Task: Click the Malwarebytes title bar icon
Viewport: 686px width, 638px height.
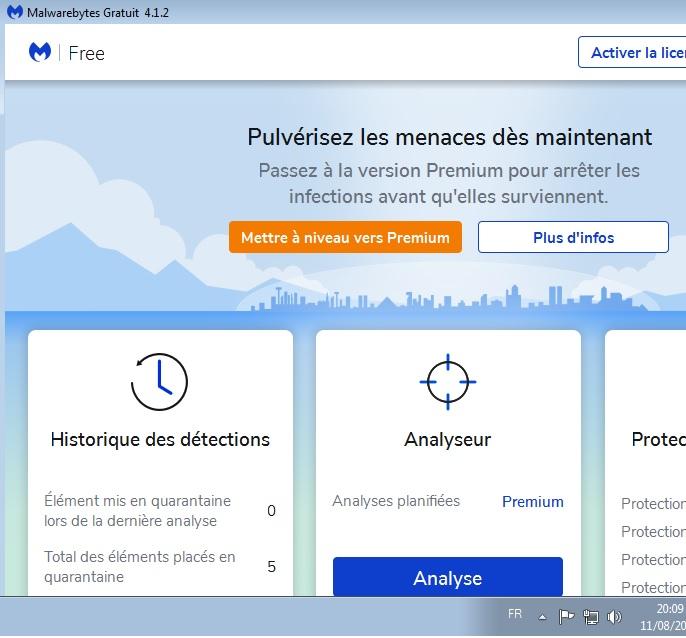Action: [x=15, y=12]
